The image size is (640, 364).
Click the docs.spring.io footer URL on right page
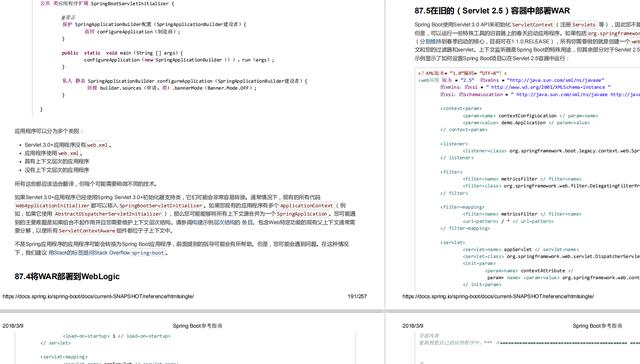[498, 296]
